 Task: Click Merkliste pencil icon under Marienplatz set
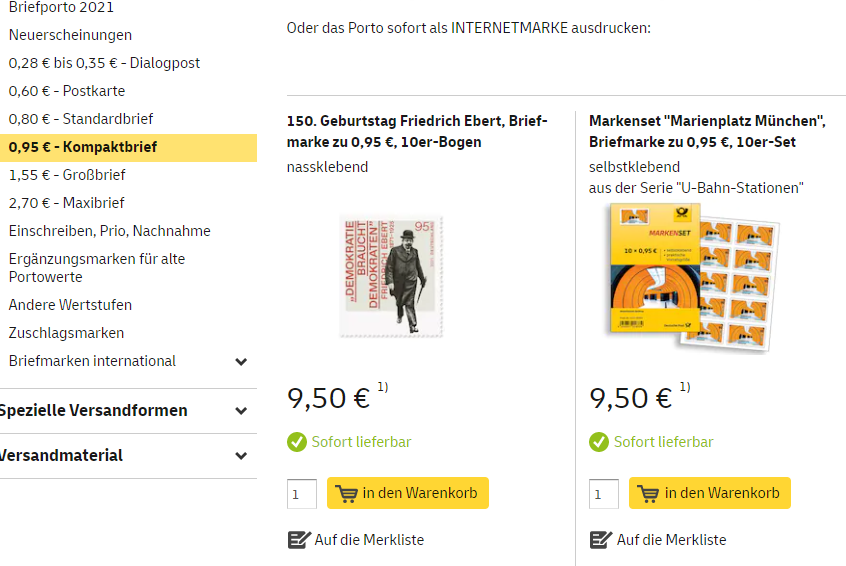pyautogui.click(x=601, y=540)
